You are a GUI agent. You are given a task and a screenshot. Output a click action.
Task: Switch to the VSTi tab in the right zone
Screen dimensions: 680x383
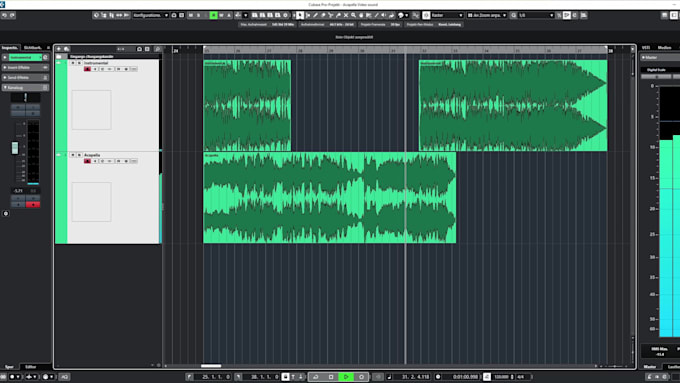pos(646,47)
